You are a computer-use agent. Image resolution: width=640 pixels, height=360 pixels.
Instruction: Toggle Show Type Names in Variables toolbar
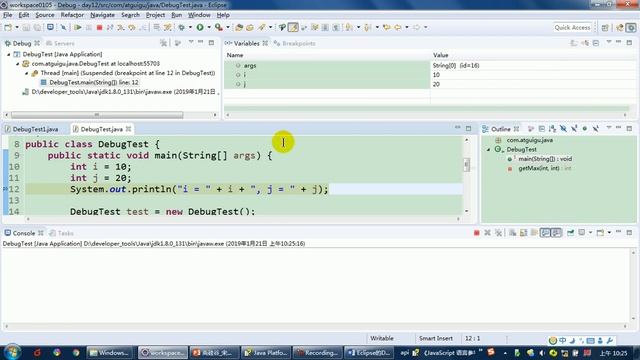574,43
